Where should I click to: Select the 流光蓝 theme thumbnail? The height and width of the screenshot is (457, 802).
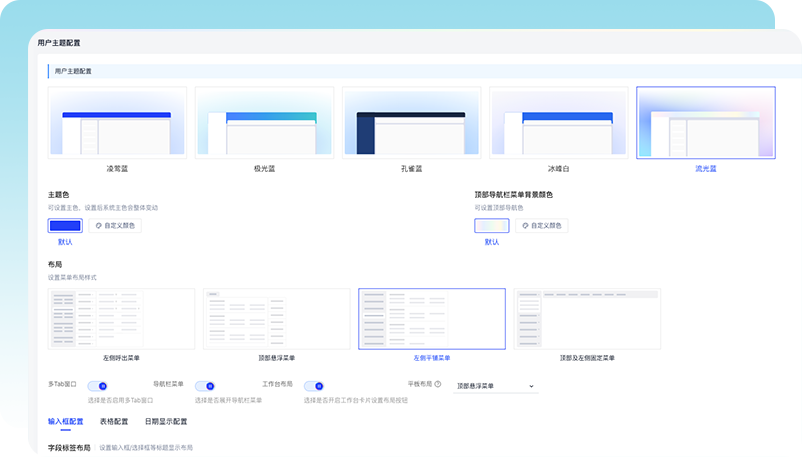click(706, 123)
